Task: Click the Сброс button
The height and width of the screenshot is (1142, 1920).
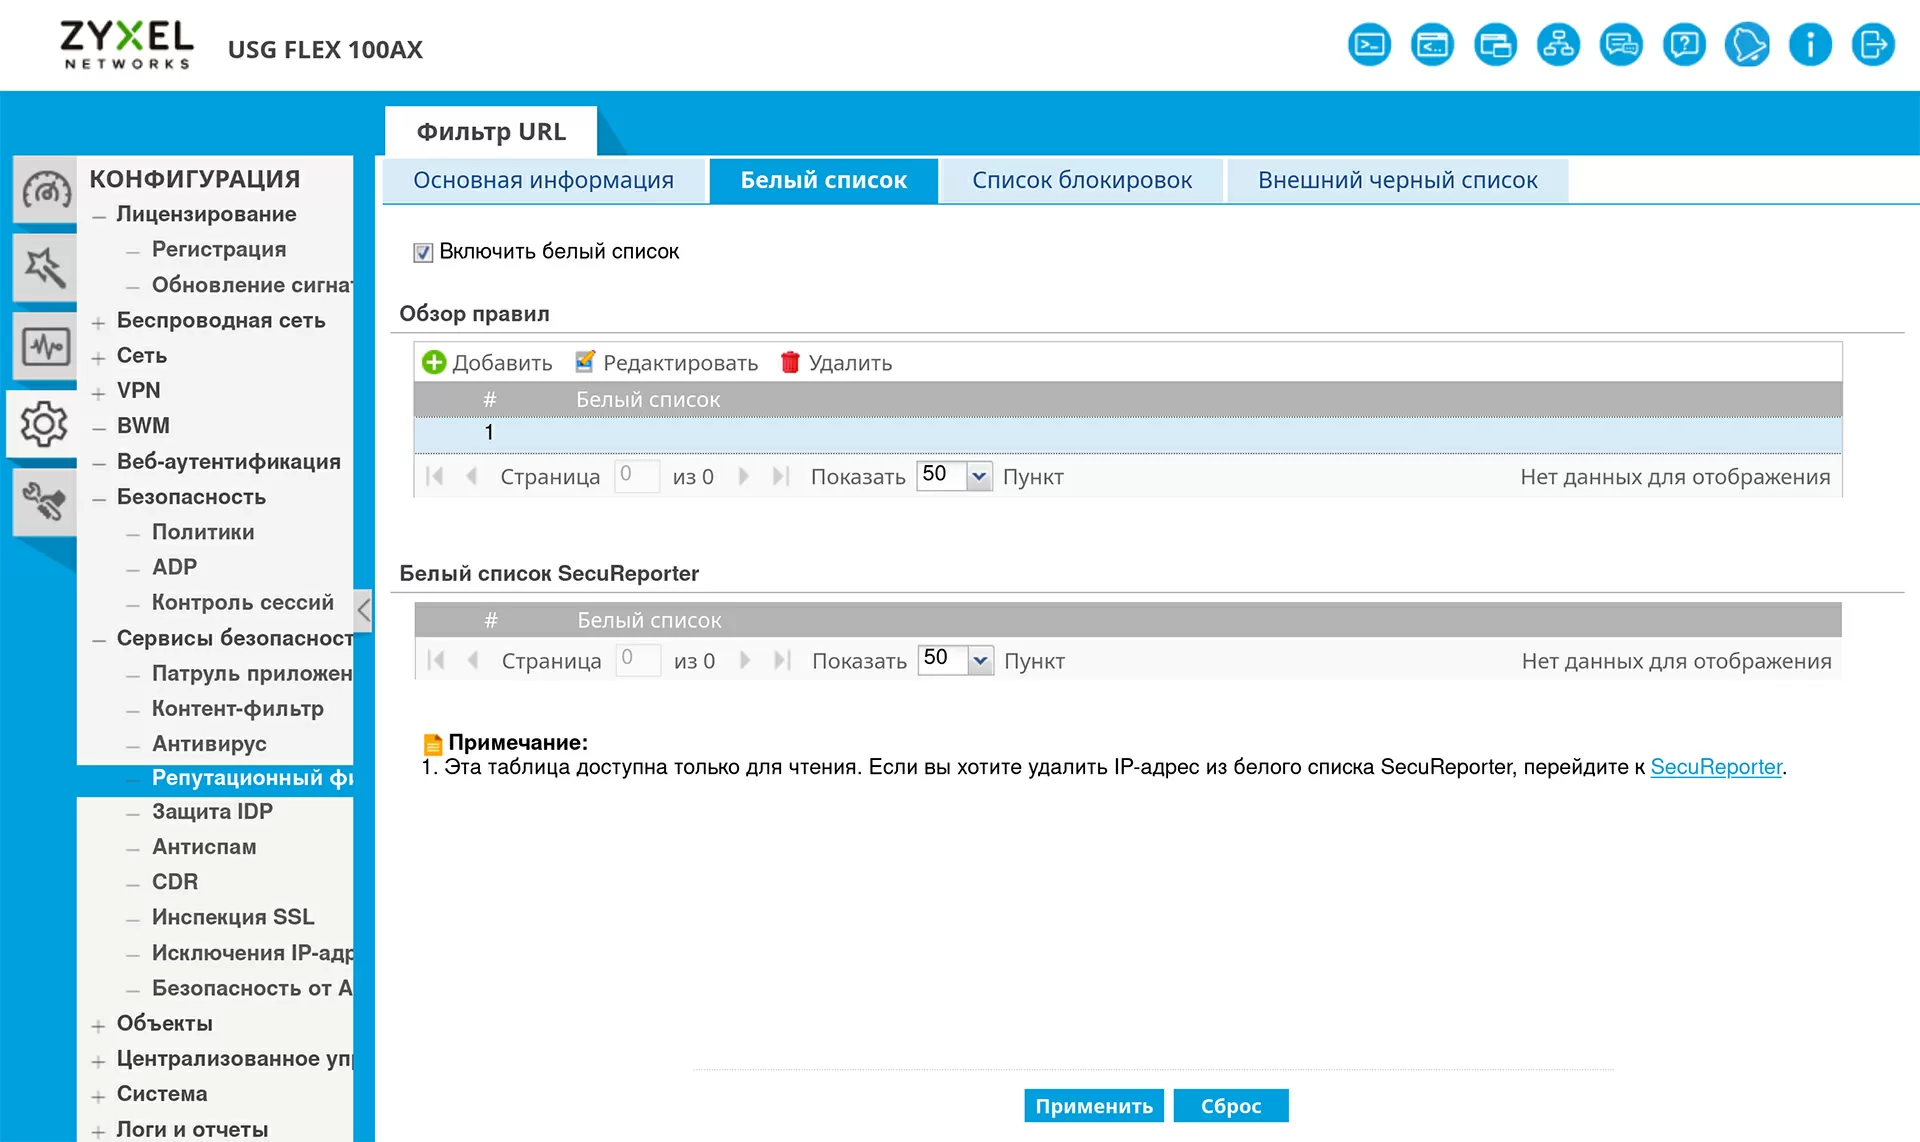Action: click(1231, 1105)
